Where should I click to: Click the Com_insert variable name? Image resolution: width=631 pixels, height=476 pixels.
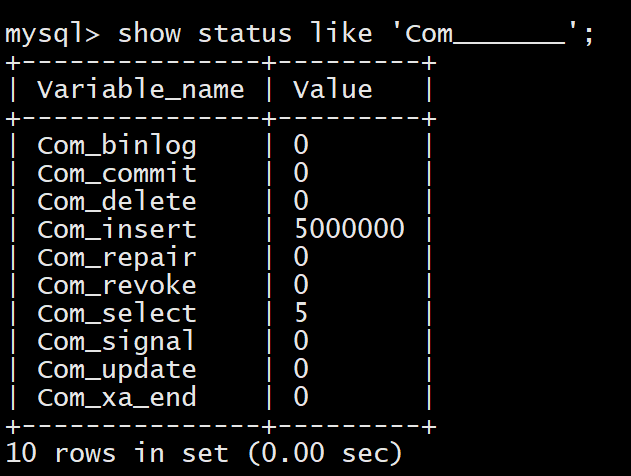click(116, 229)
